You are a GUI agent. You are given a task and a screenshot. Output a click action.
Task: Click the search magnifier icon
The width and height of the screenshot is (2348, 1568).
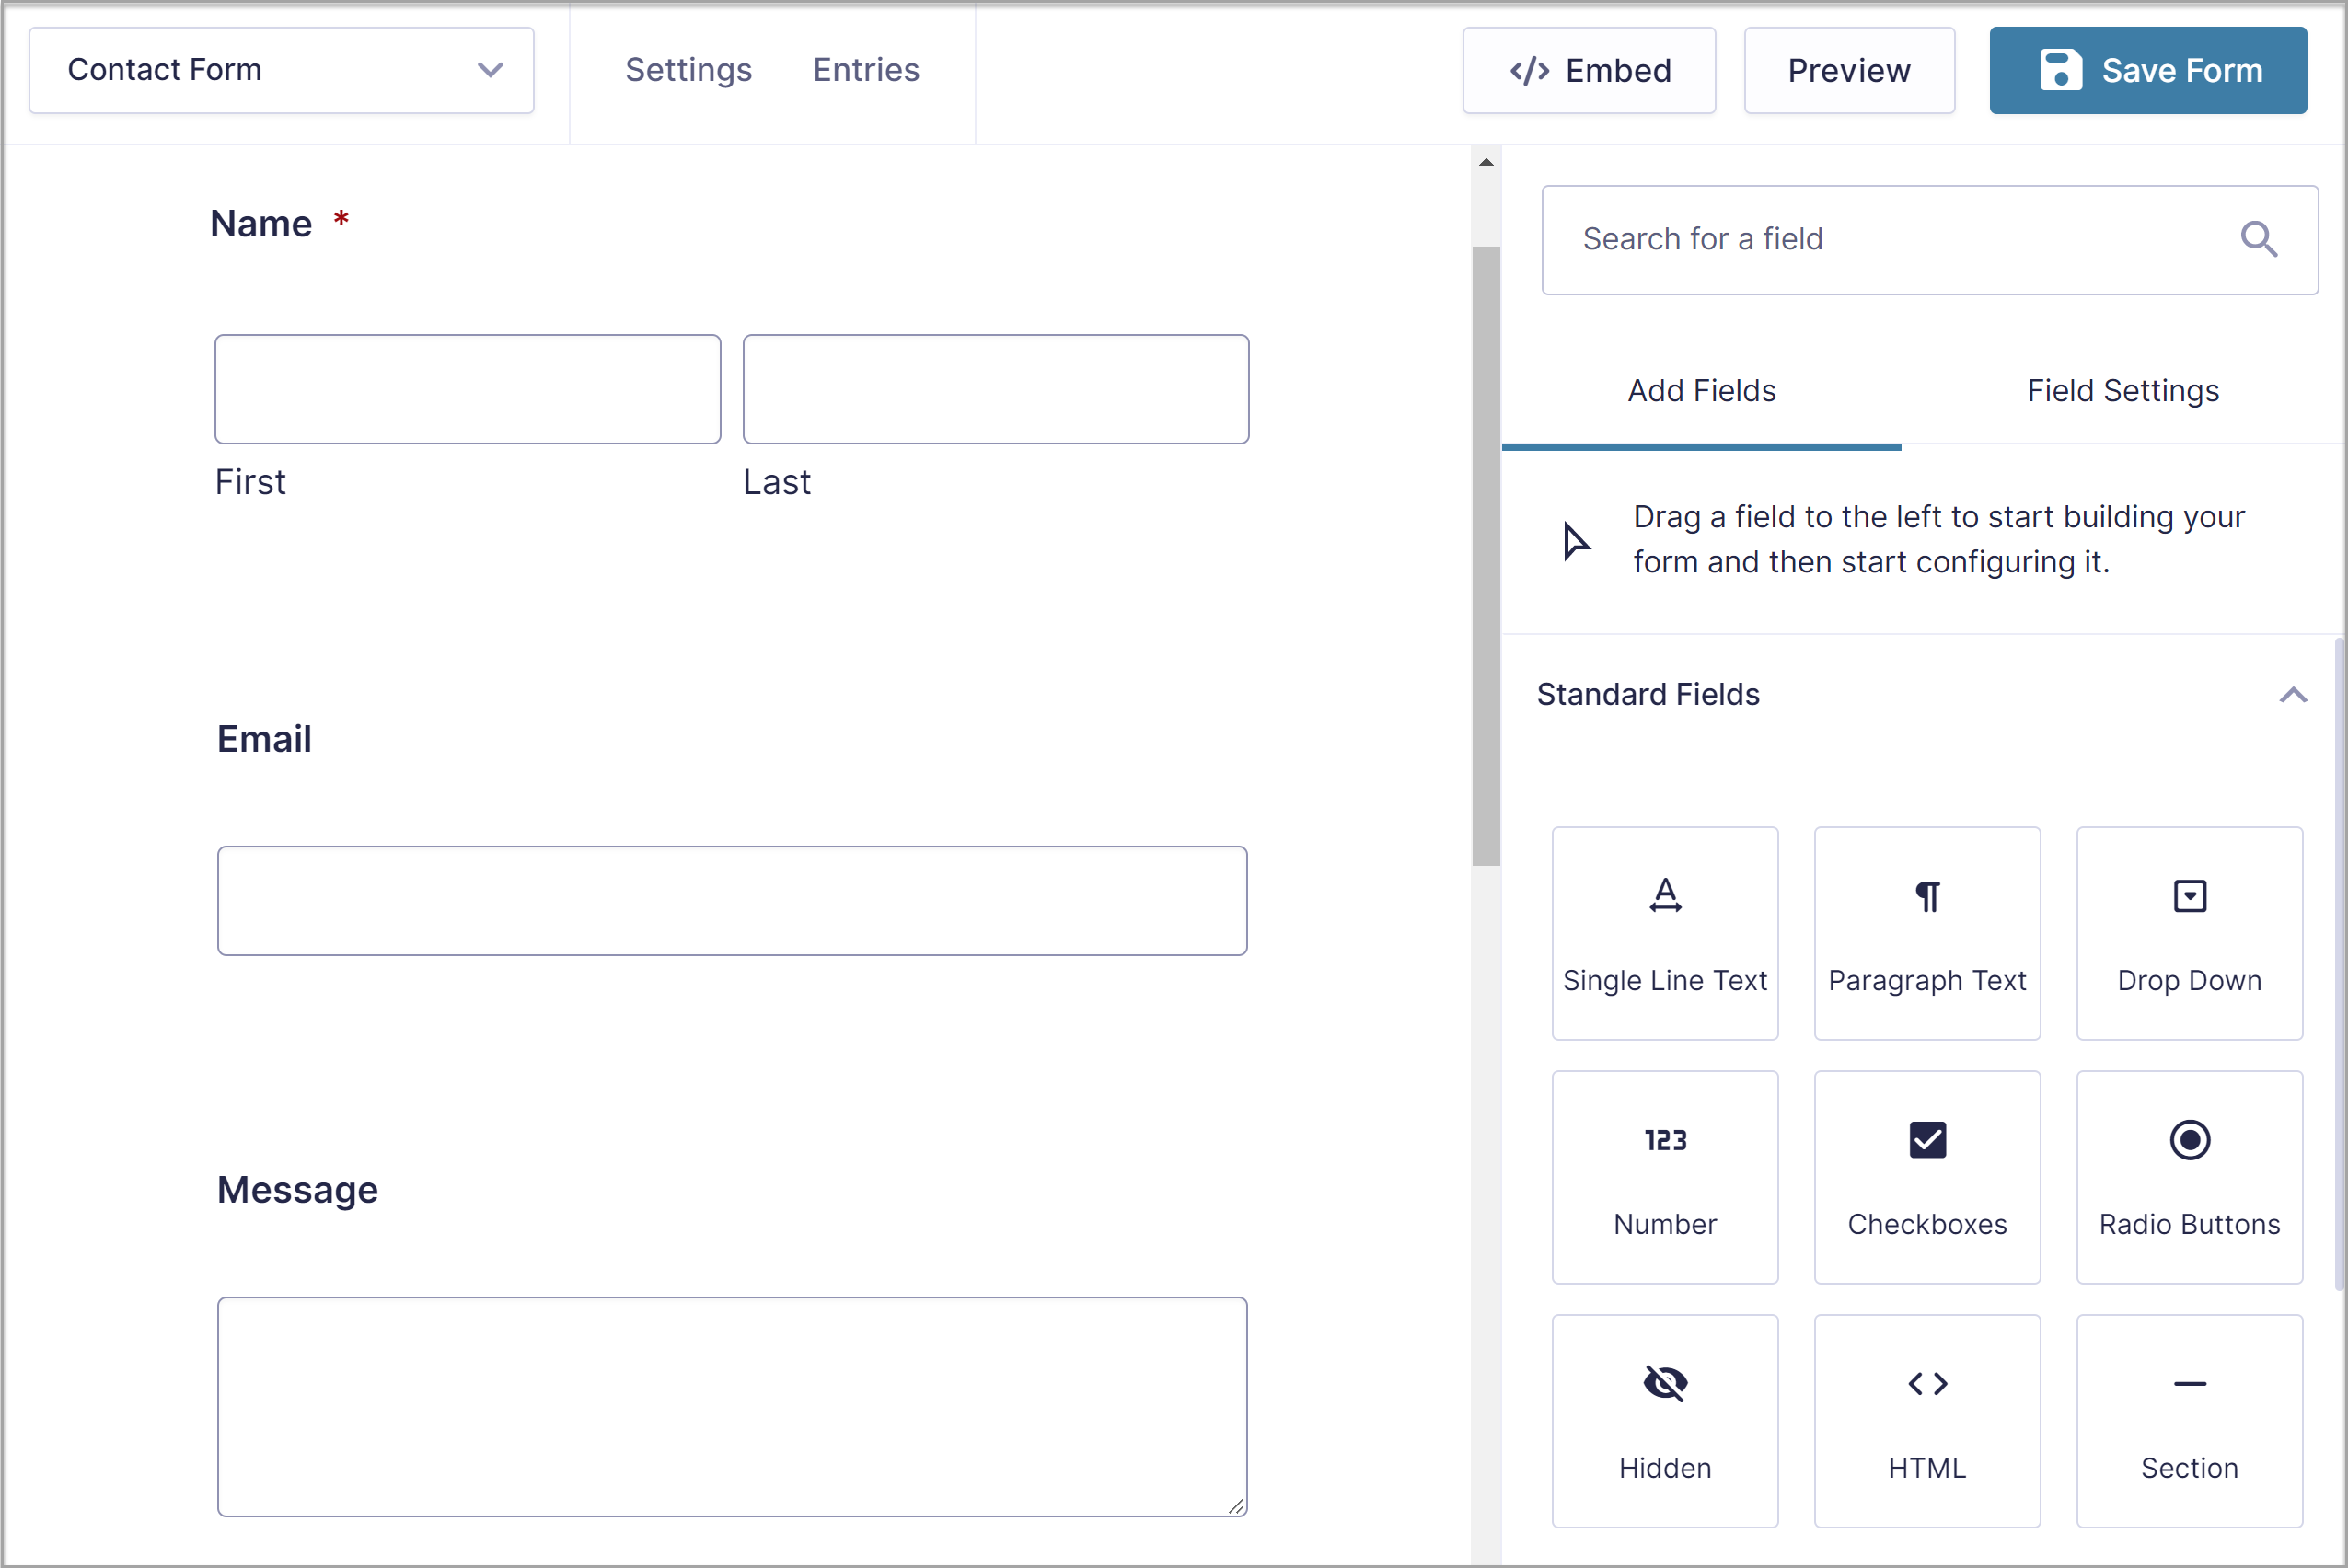[x=2259, y=239]
